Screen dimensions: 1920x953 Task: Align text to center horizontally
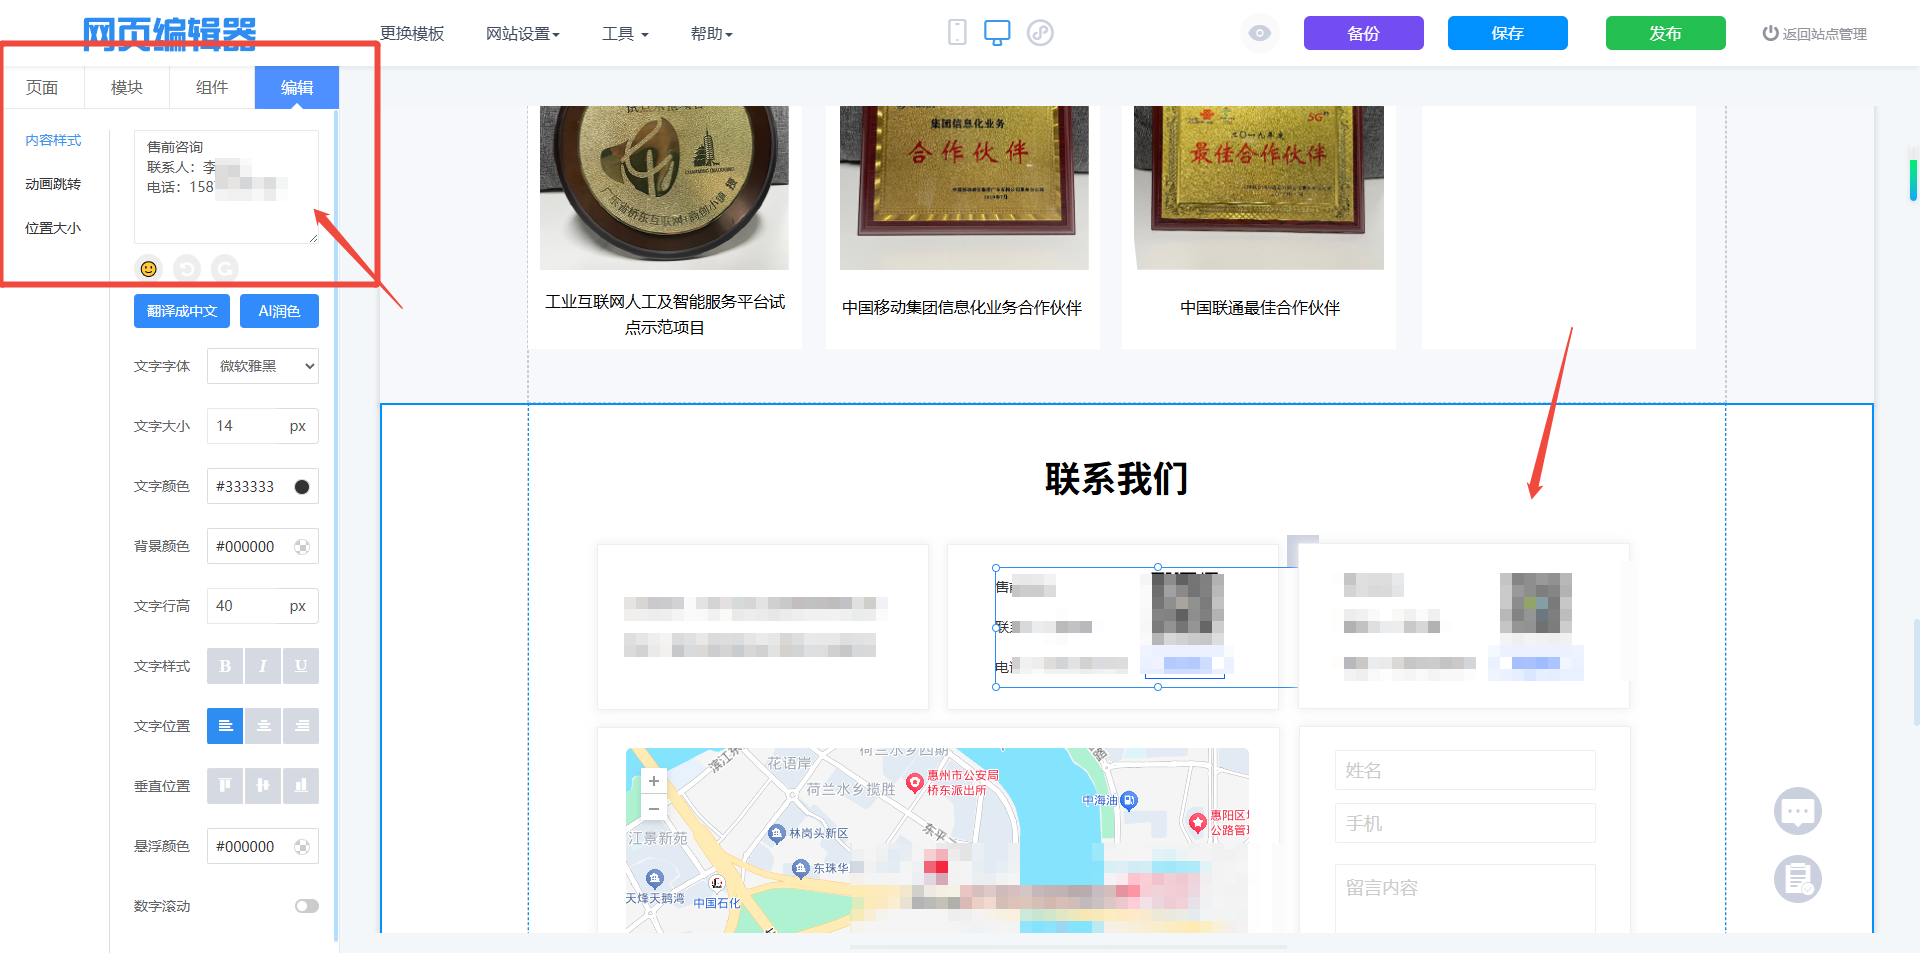pyautogui.click(x=263, y=726)
